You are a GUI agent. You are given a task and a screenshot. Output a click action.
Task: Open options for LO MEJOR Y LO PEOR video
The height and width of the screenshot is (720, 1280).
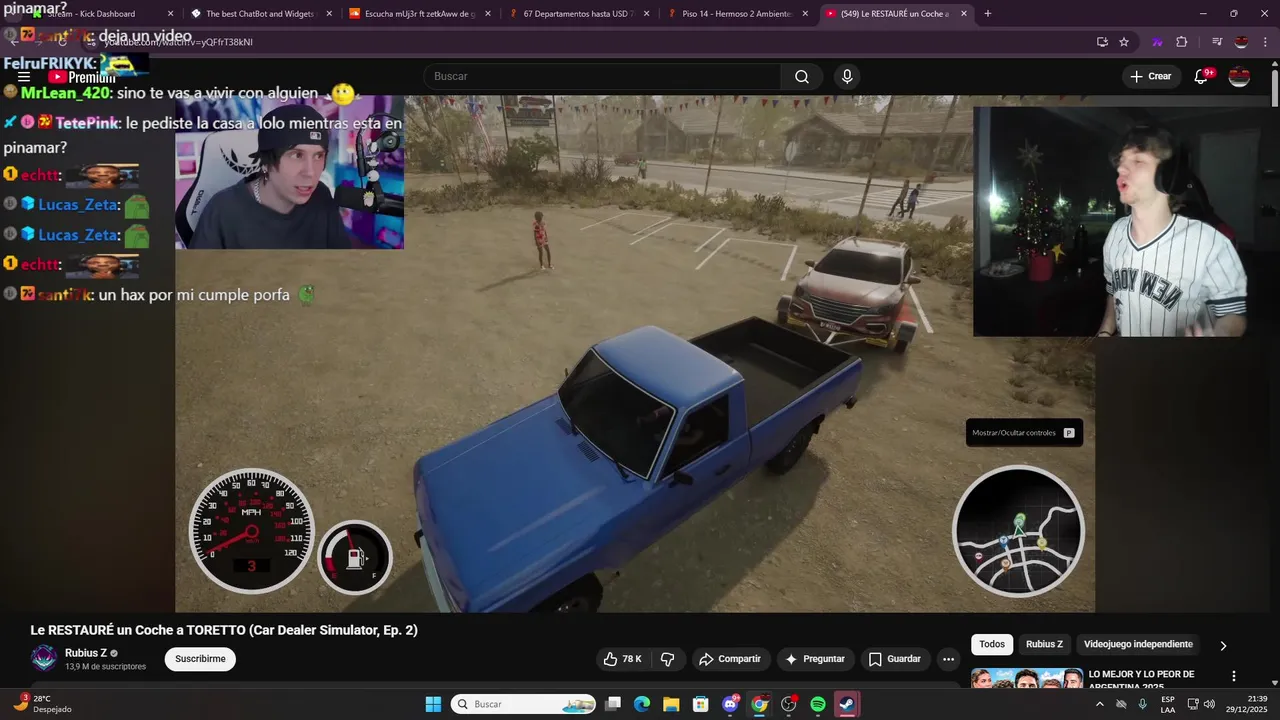[1233, 676]
